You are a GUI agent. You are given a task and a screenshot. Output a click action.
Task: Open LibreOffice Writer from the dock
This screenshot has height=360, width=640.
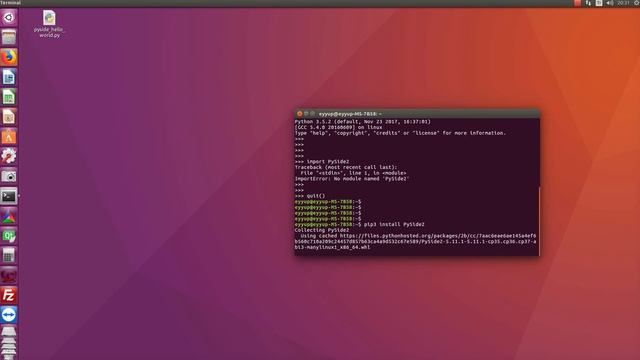click(9, 77)
